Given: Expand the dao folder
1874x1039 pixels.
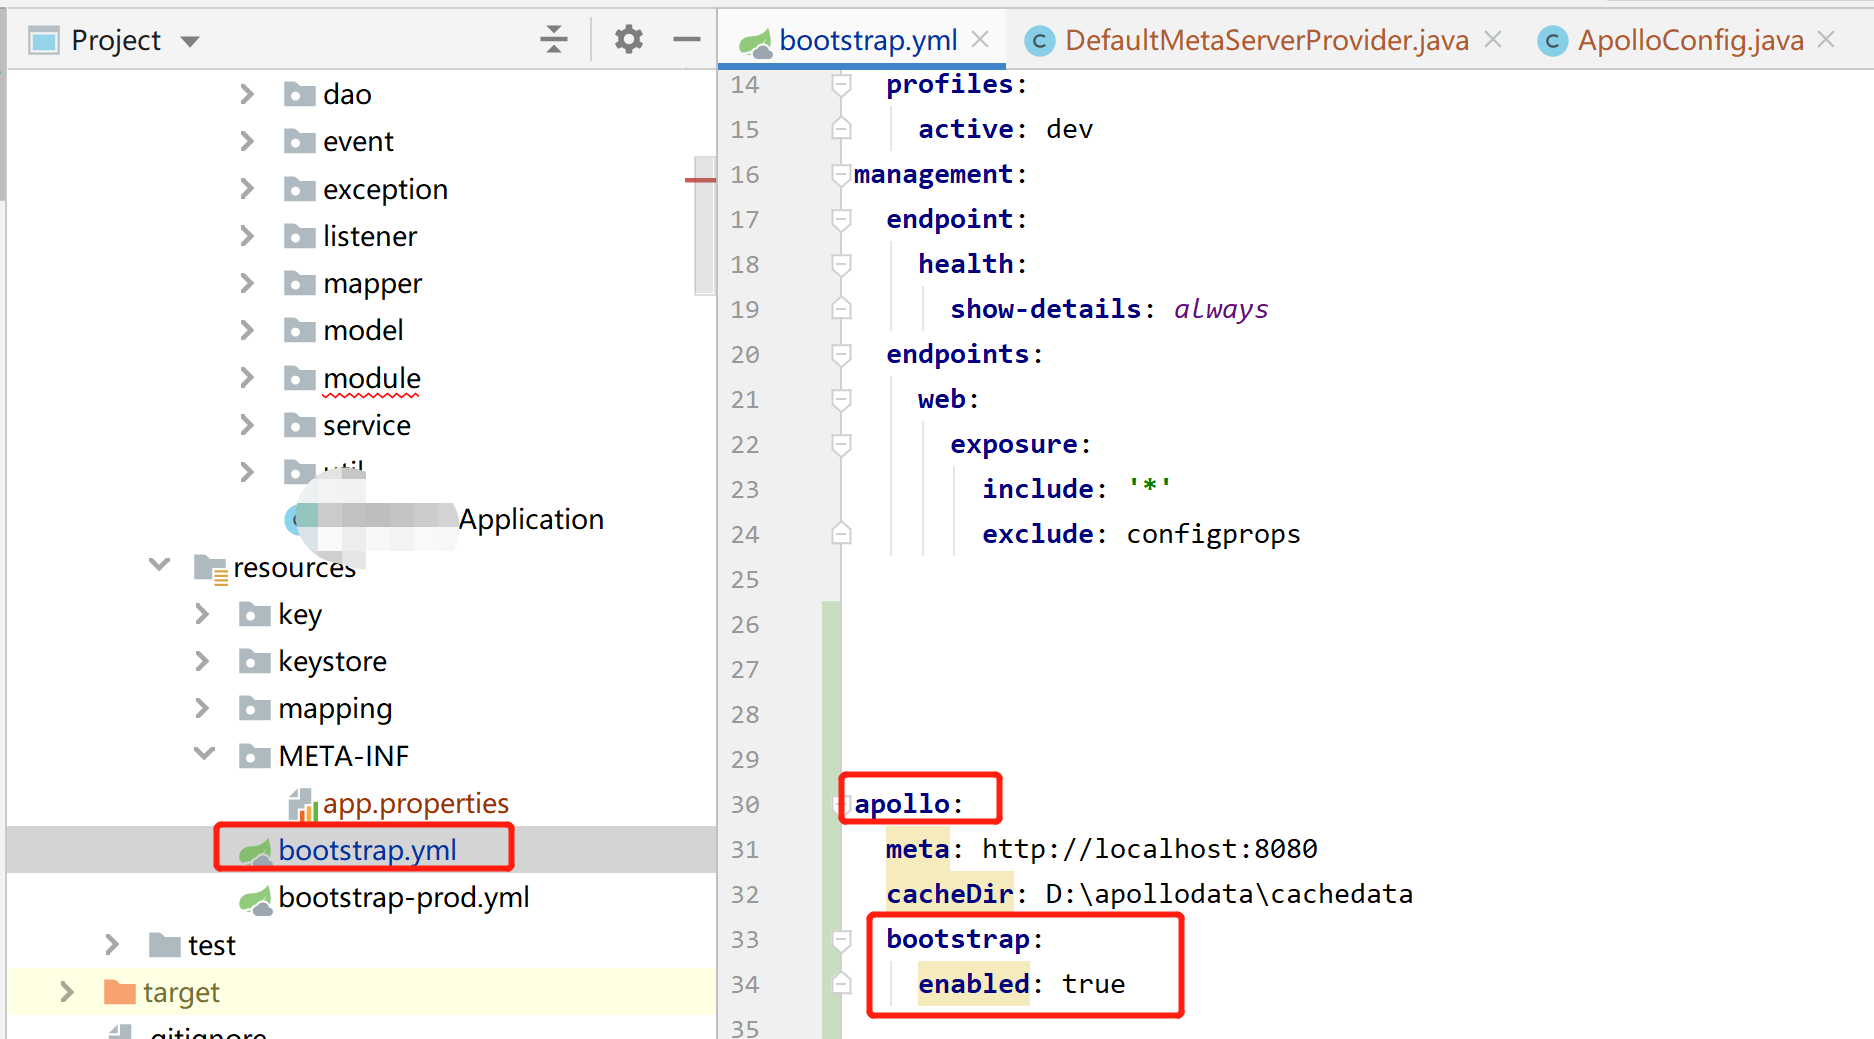Looking at the screenshot, I should pos(247,93).
